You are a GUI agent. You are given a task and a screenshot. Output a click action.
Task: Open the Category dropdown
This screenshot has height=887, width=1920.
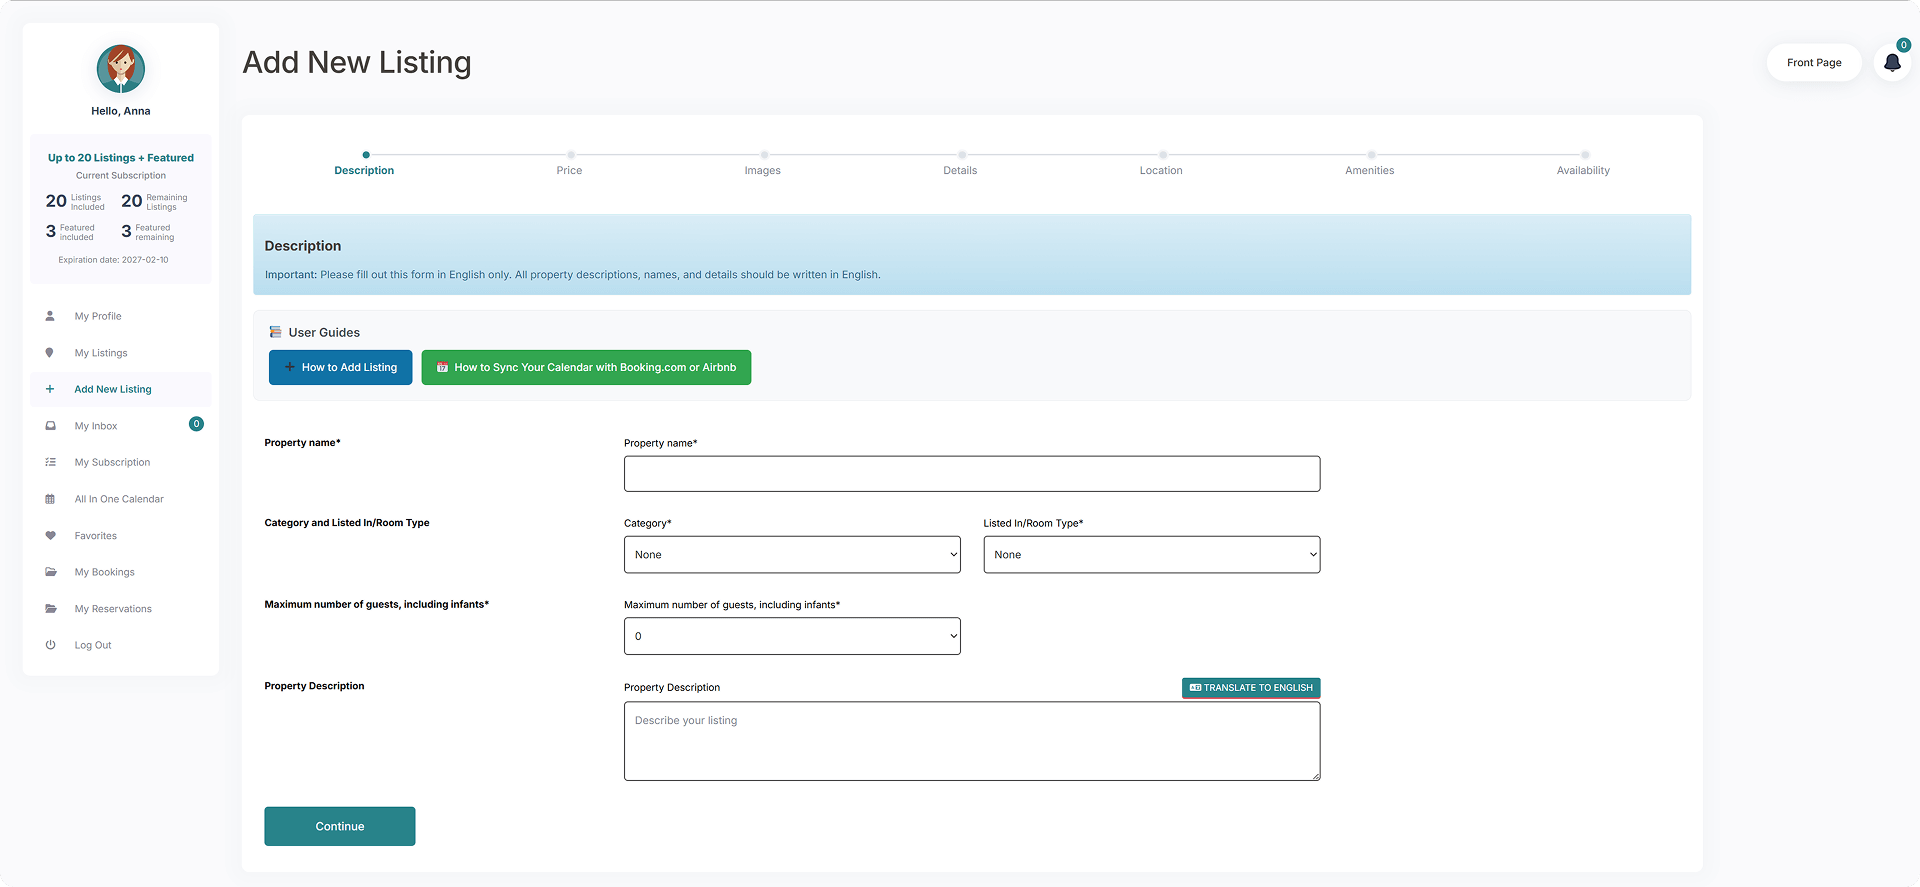791,555
